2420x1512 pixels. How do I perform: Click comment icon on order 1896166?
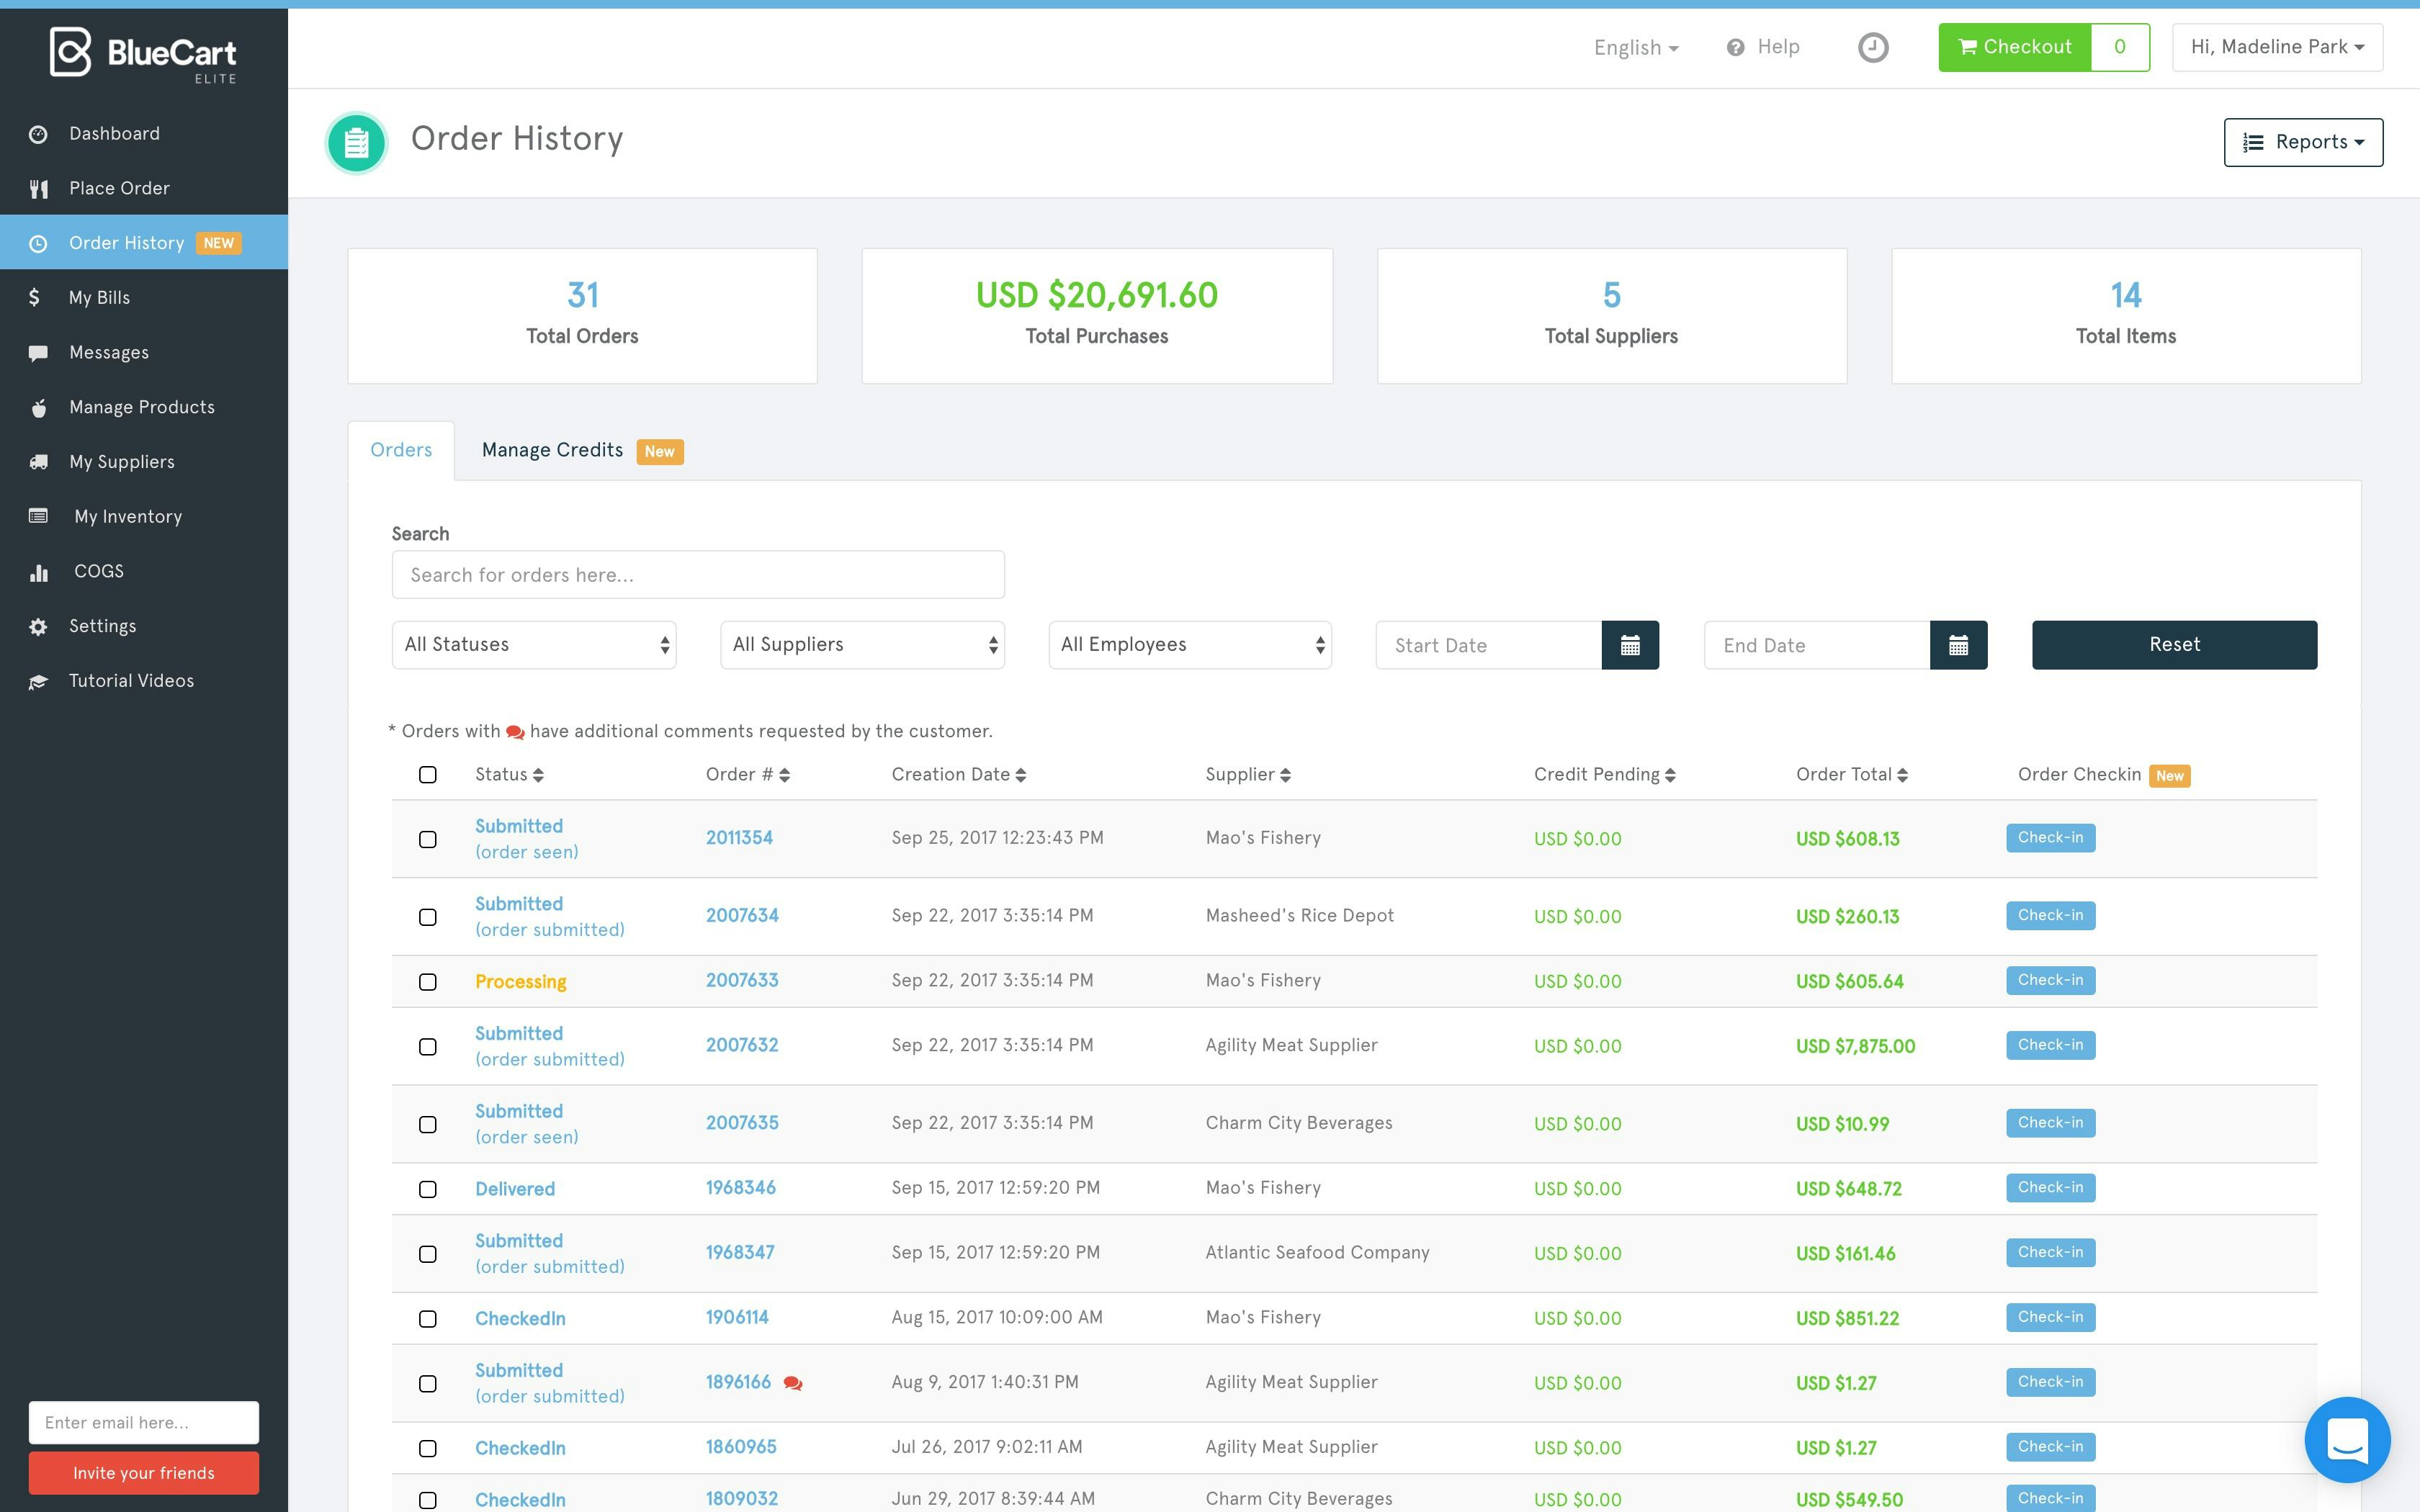793,1383
